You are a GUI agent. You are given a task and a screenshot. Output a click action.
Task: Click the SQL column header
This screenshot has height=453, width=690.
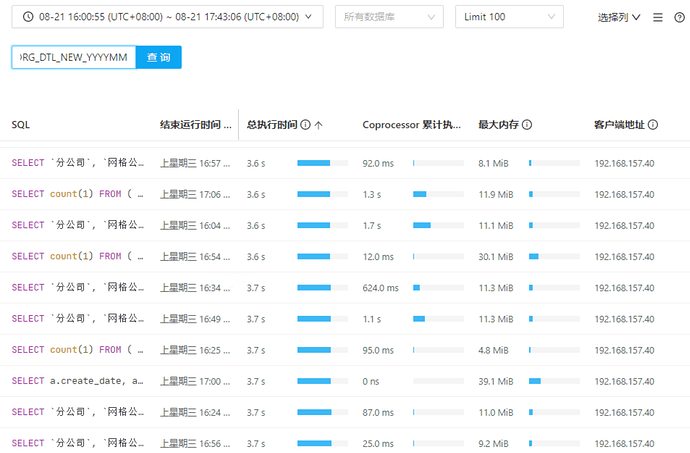pos(21,125)
